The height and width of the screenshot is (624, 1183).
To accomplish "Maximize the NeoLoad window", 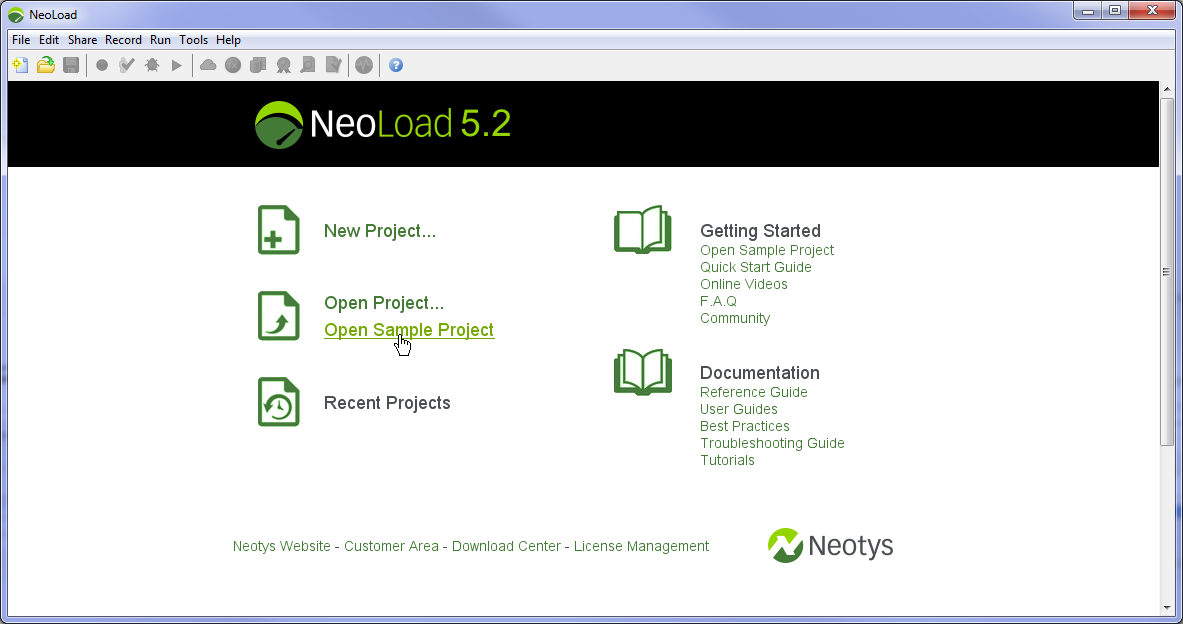I will (x=1115, y=11).
